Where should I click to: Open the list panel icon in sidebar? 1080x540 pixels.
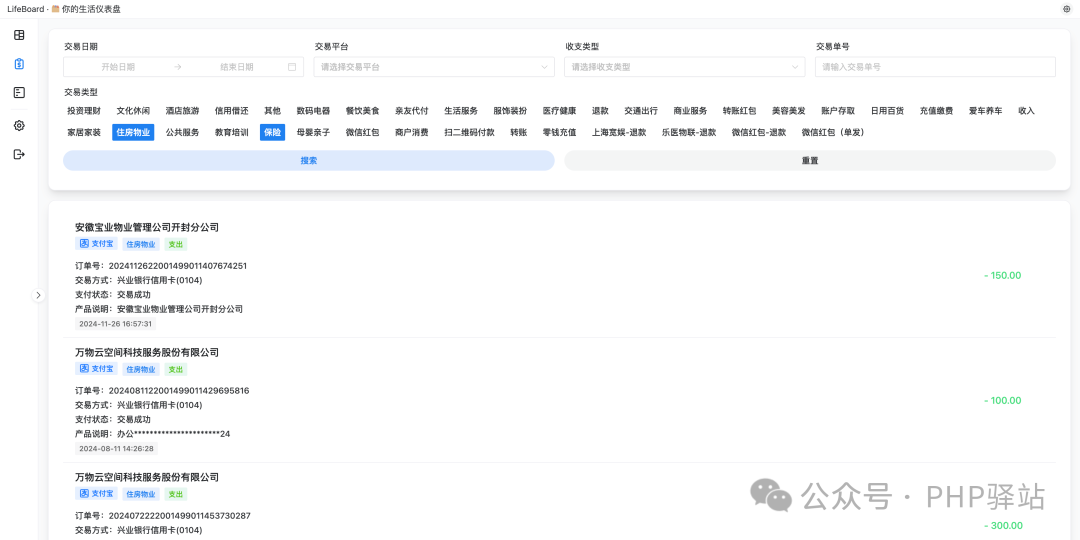[x=19, y=92]
